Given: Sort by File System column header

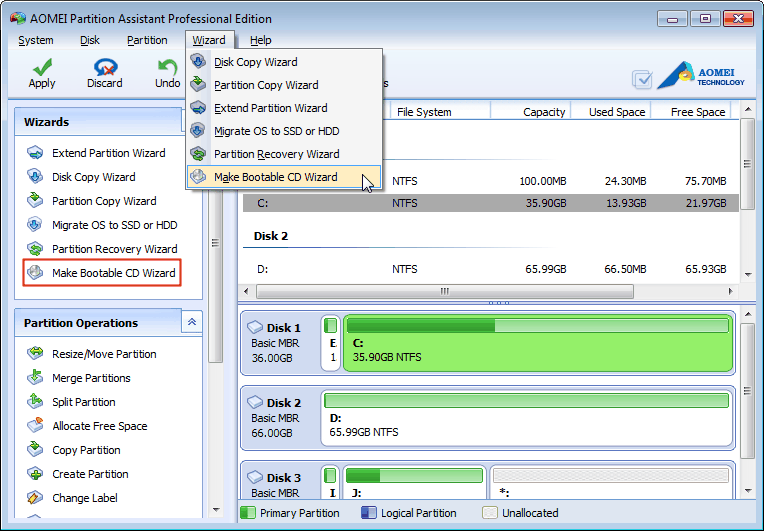Looking at the screenshot, I should [440, 112].
